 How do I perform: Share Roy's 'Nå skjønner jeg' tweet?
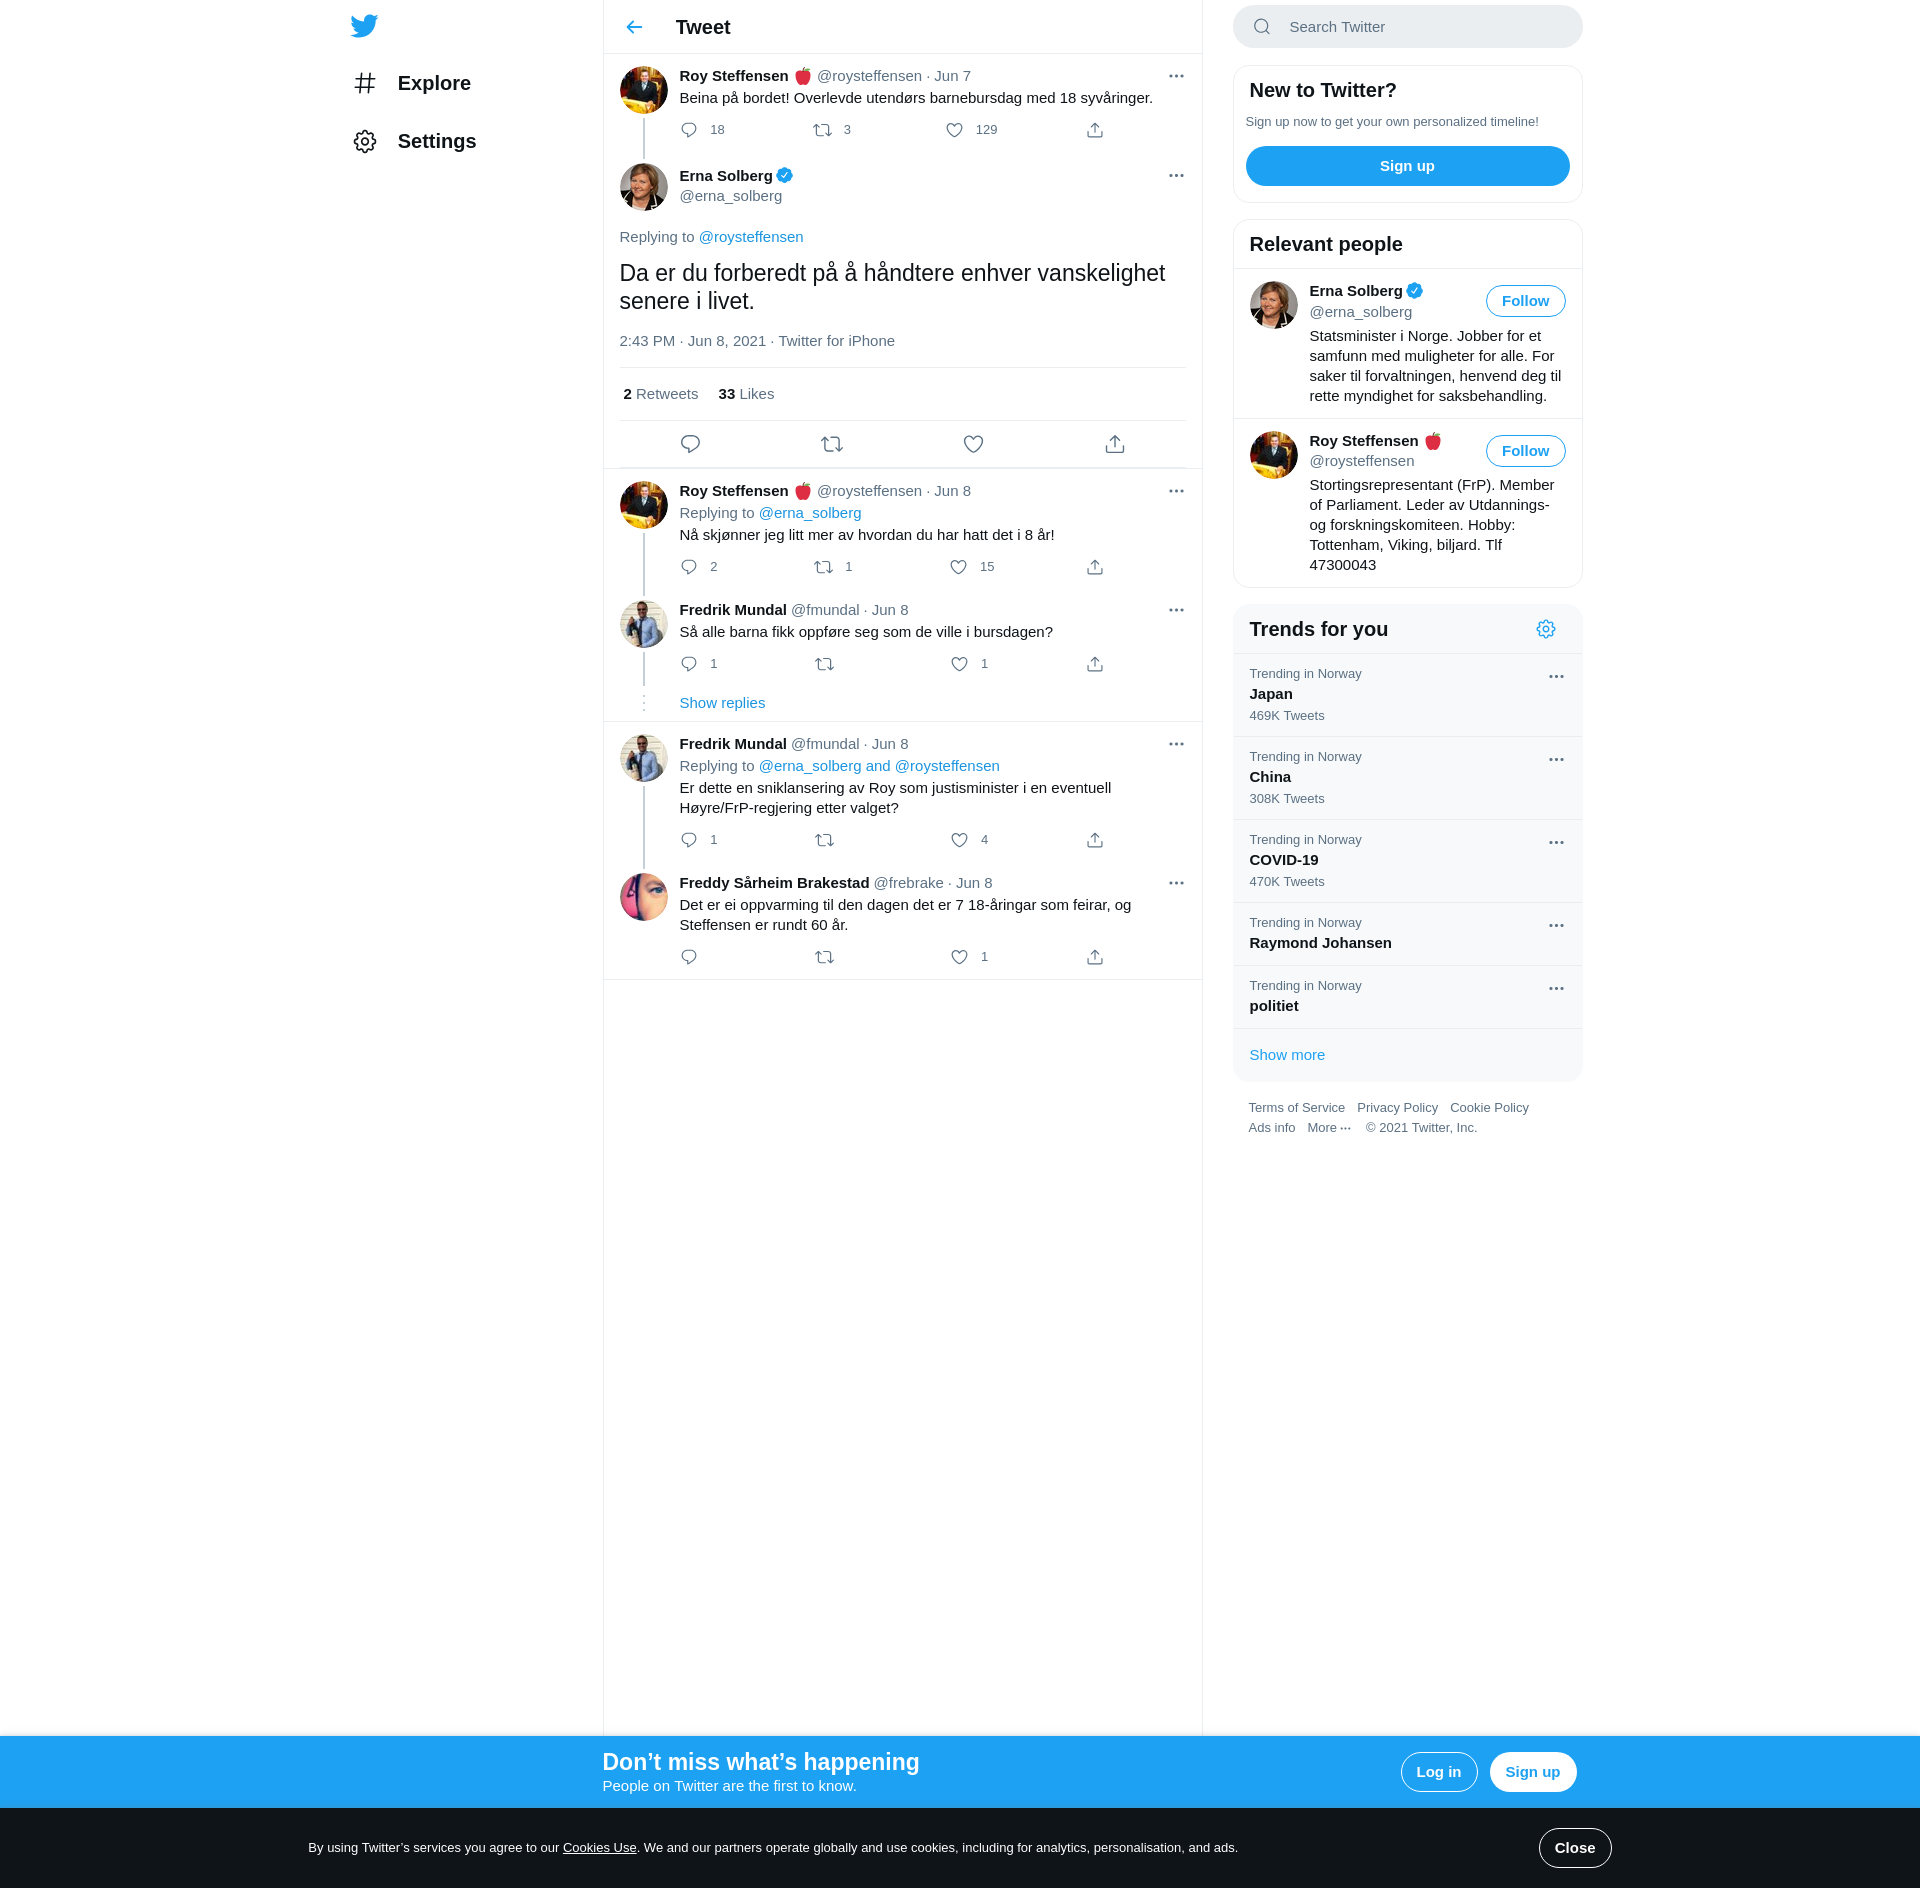[1095, 567]
